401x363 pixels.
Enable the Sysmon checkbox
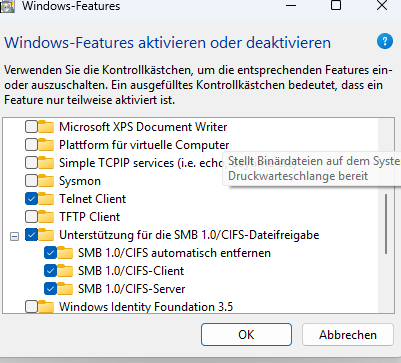31,181
